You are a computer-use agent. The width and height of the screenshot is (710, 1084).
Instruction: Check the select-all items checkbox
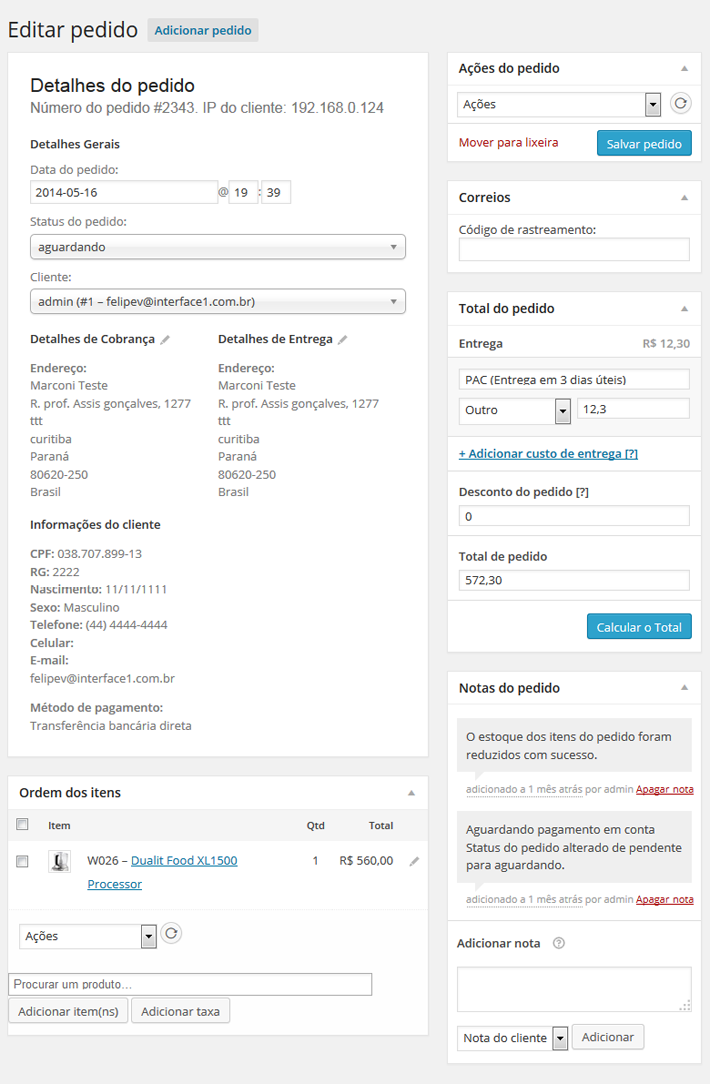22,824
